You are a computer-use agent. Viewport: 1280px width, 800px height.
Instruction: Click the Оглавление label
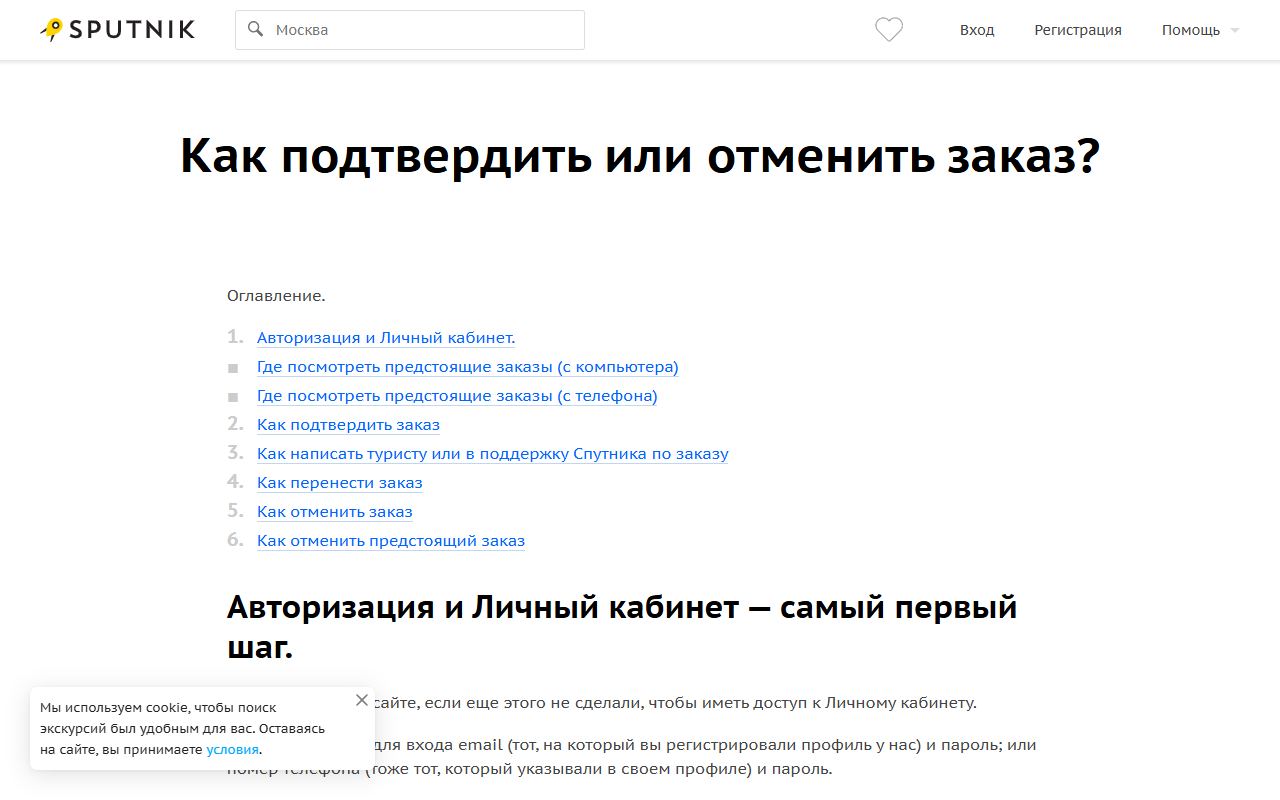point(276,296)
